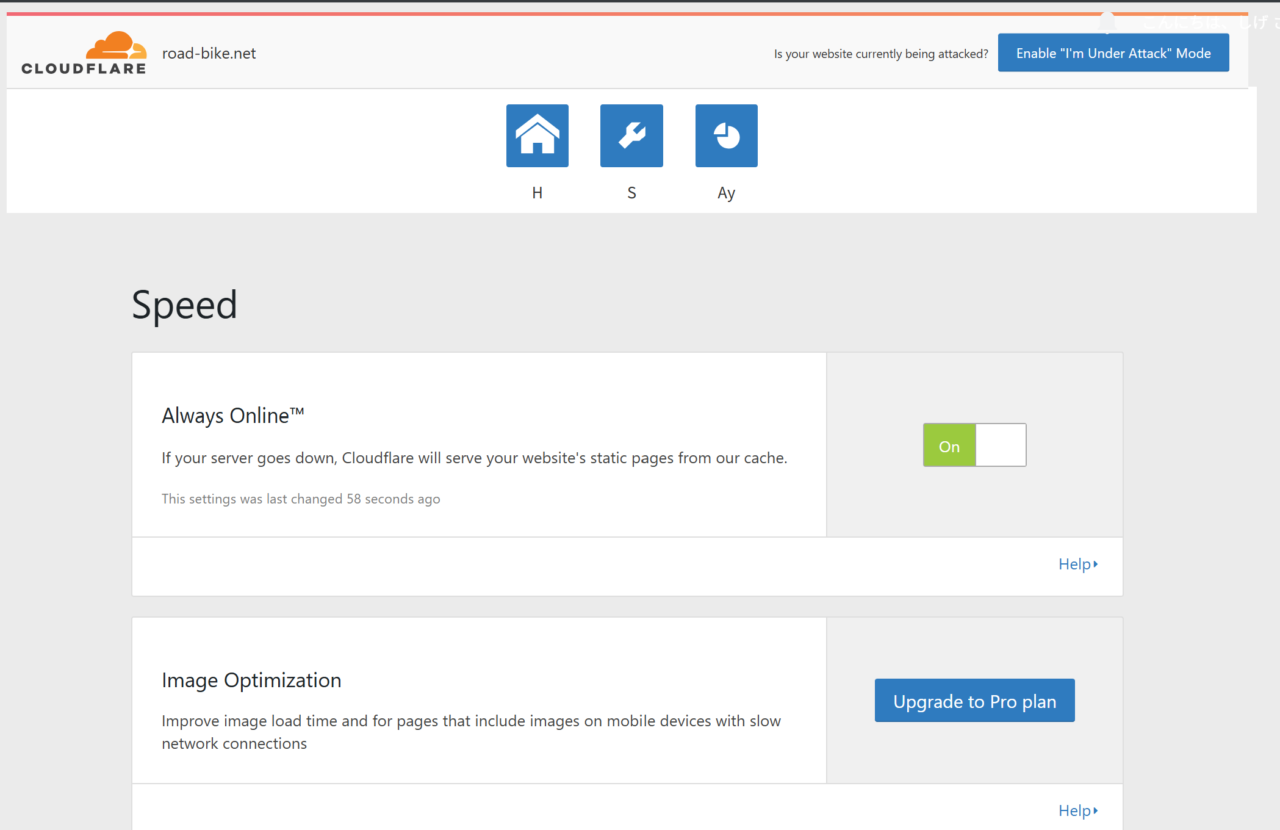Select the Ay label below chart icon
The image size is (1280, 830).
click(726, 193)
